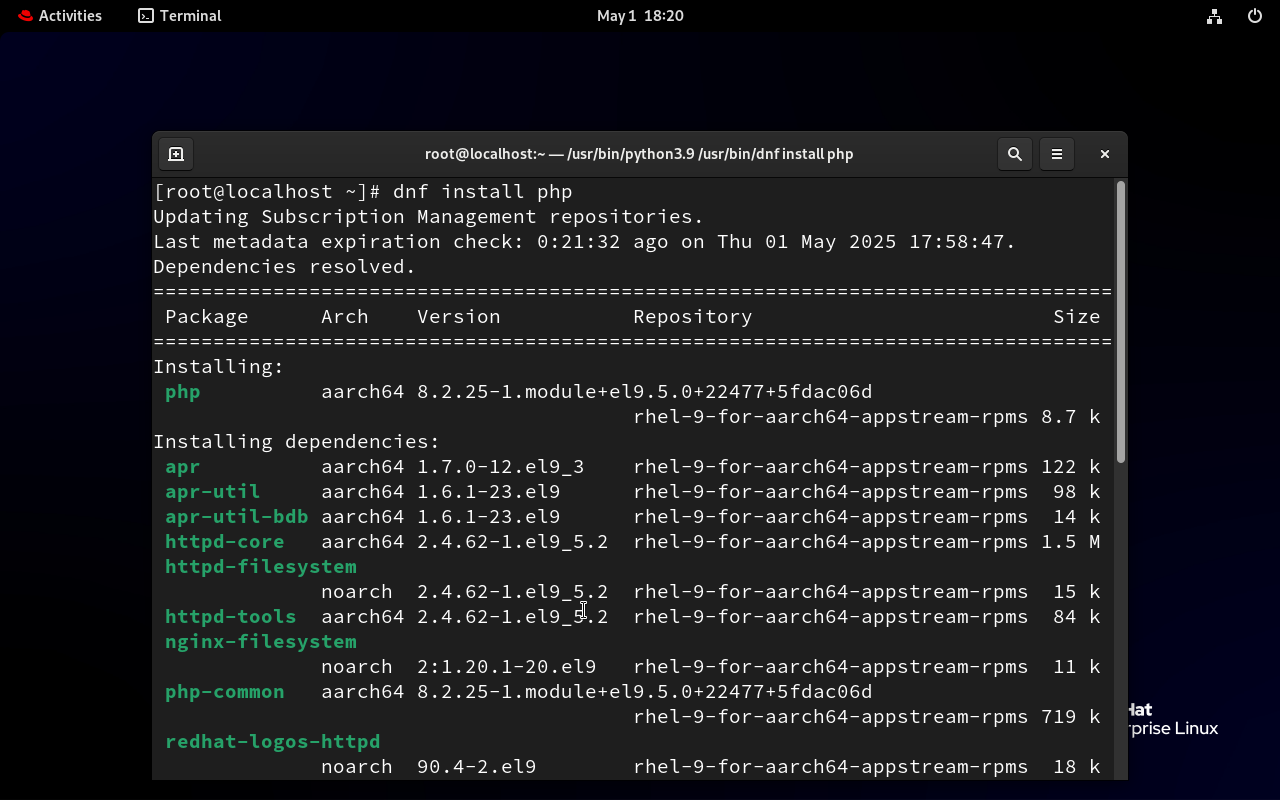Open the power menu icon

[x=1255, y=16]
